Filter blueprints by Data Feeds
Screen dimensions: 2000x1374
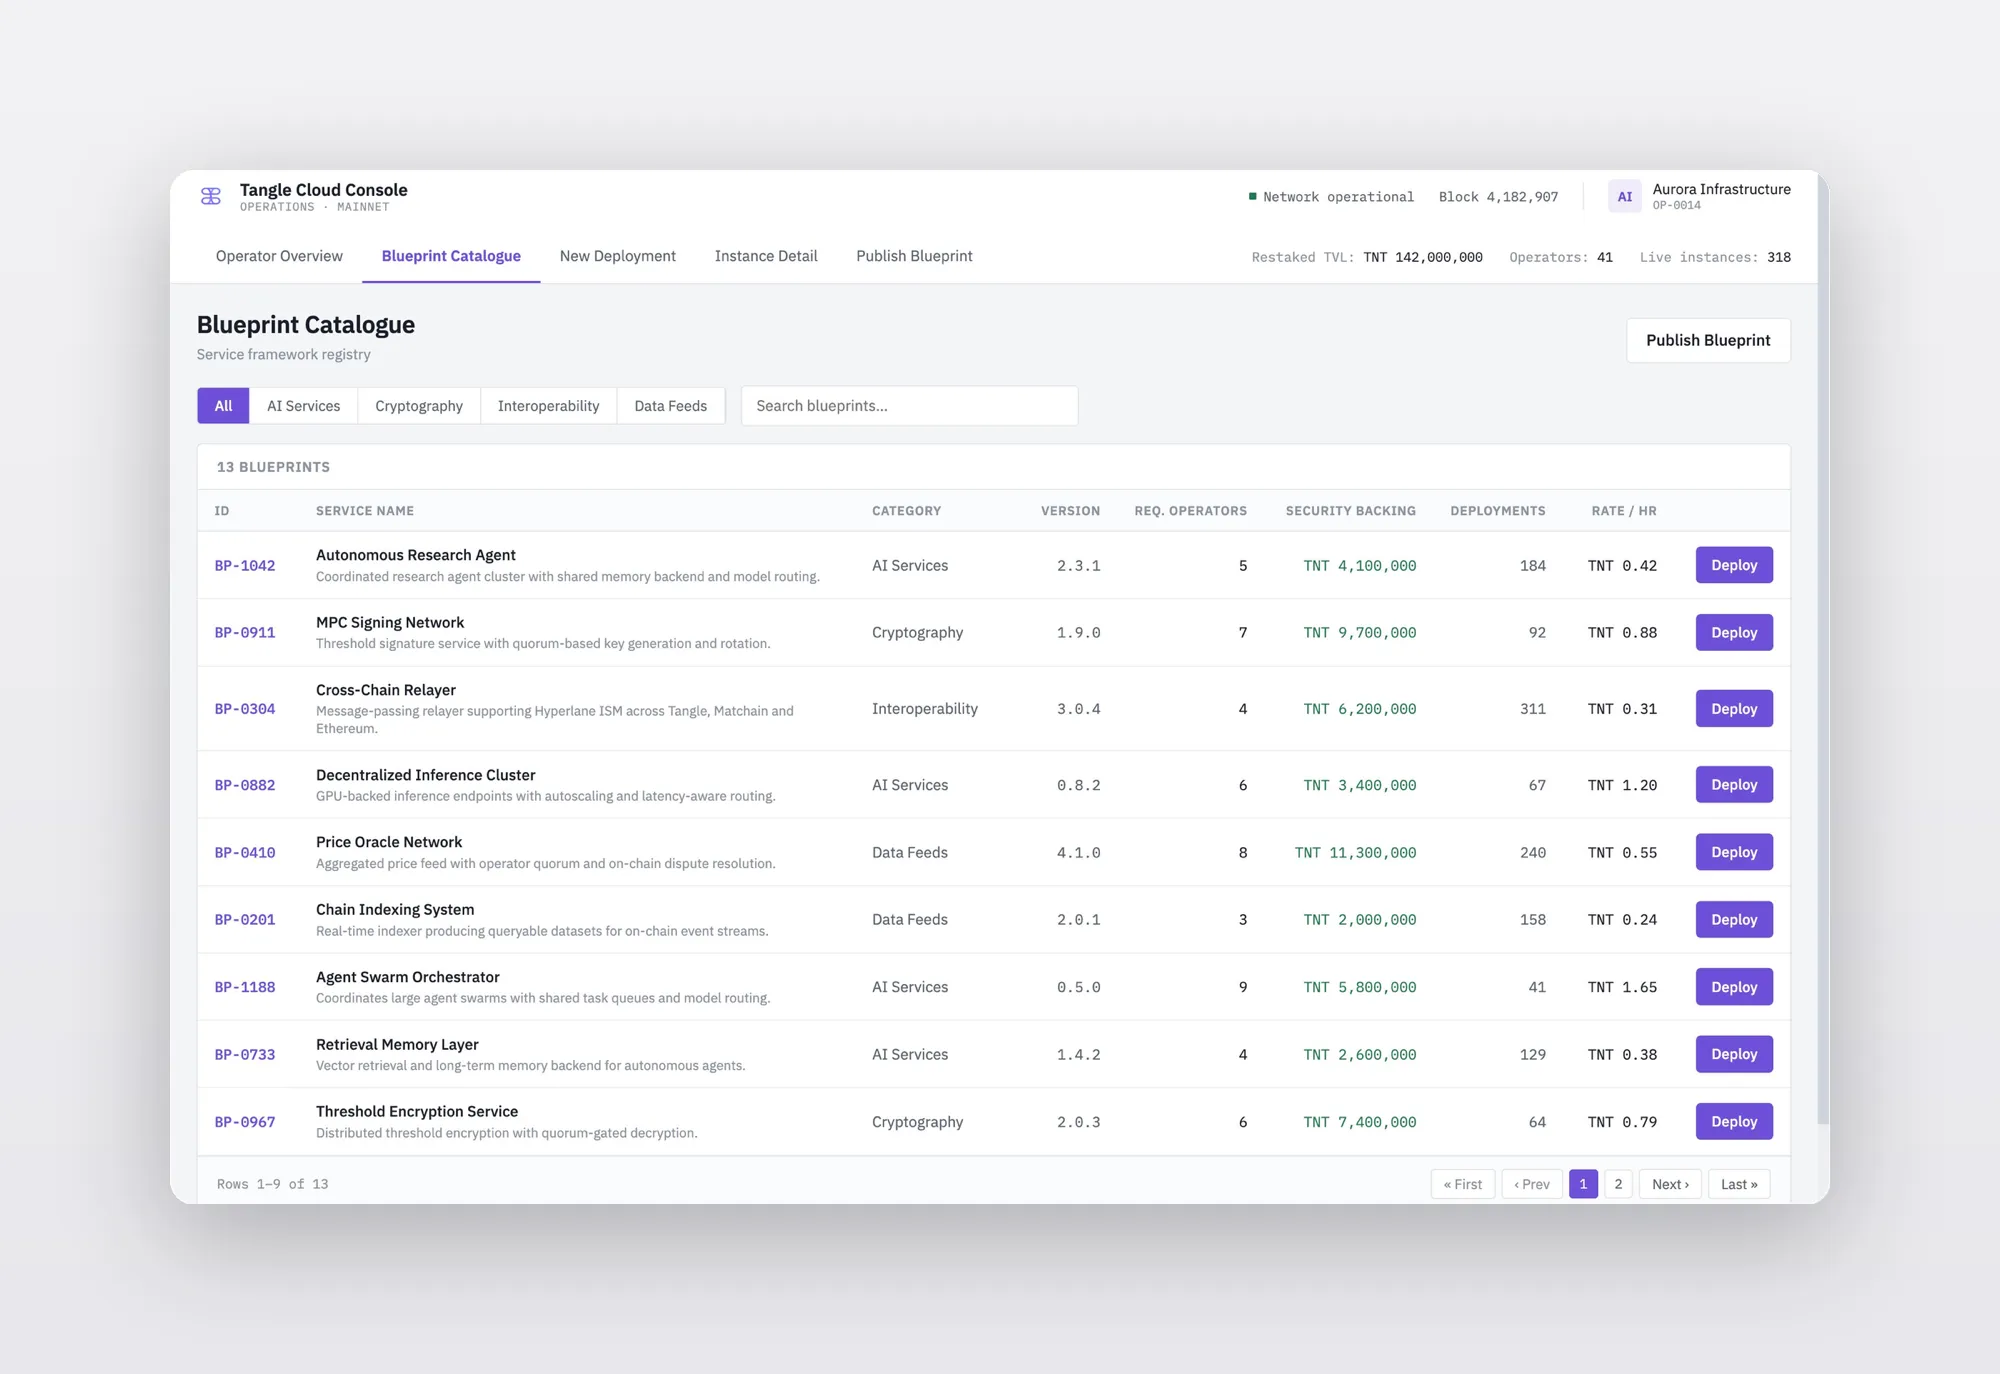(671, 406)
